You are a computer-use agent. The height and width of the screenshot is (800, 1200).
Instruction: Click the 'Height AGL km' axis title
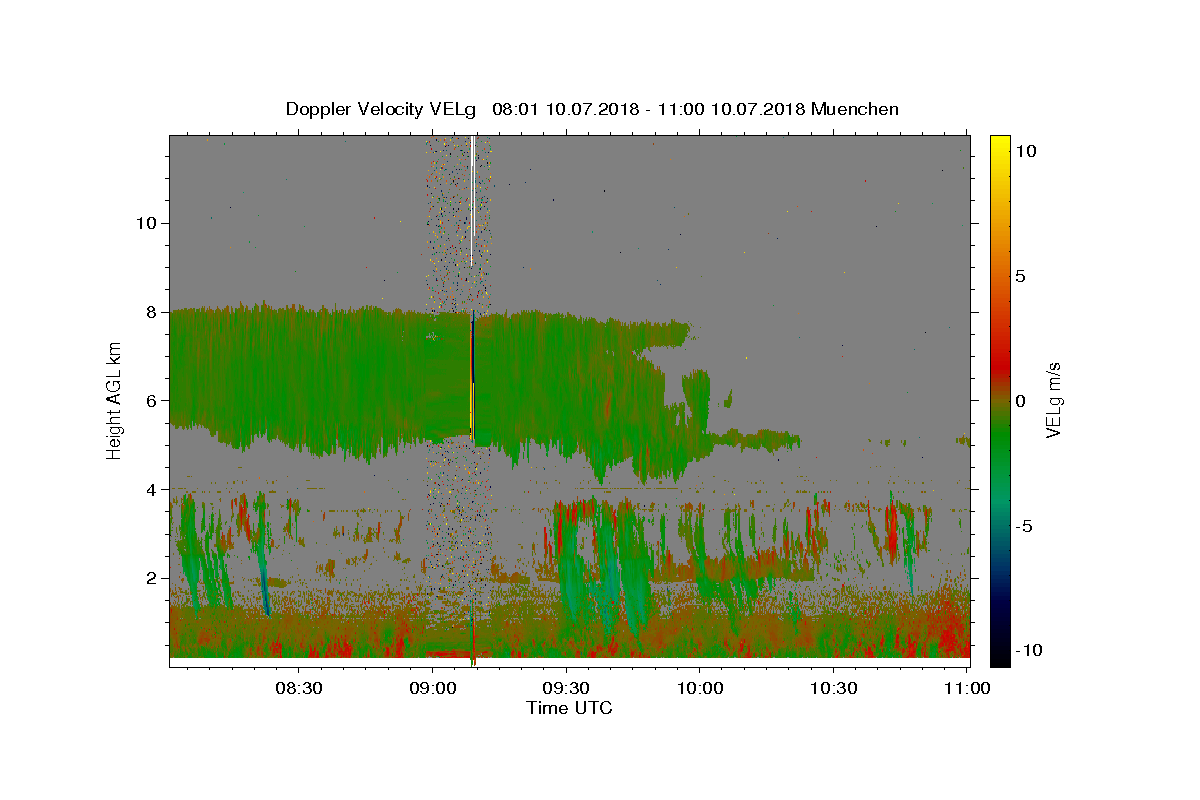(115, 400)
